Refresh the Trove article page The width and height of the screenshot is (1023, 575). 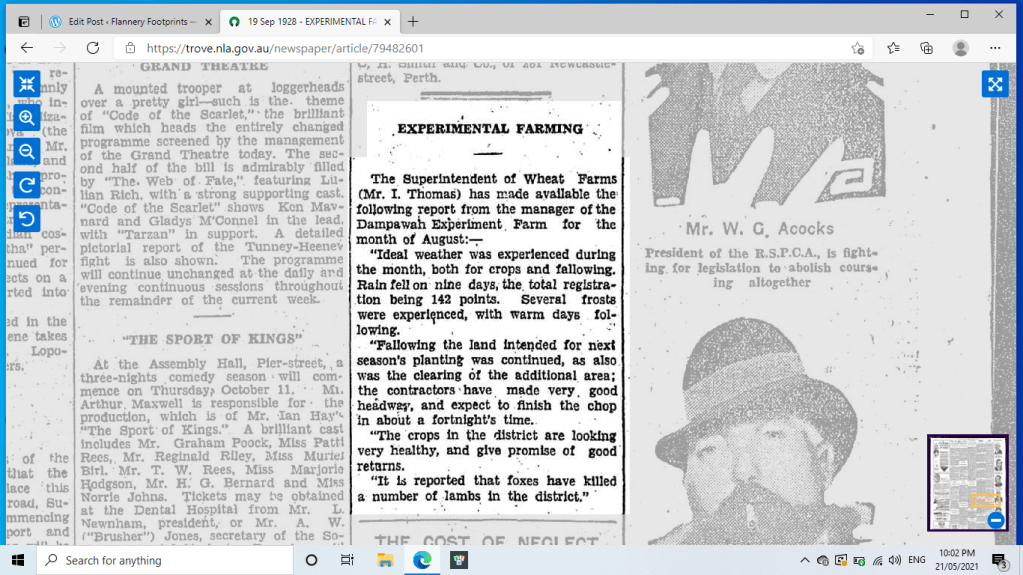tap(93, 48)
